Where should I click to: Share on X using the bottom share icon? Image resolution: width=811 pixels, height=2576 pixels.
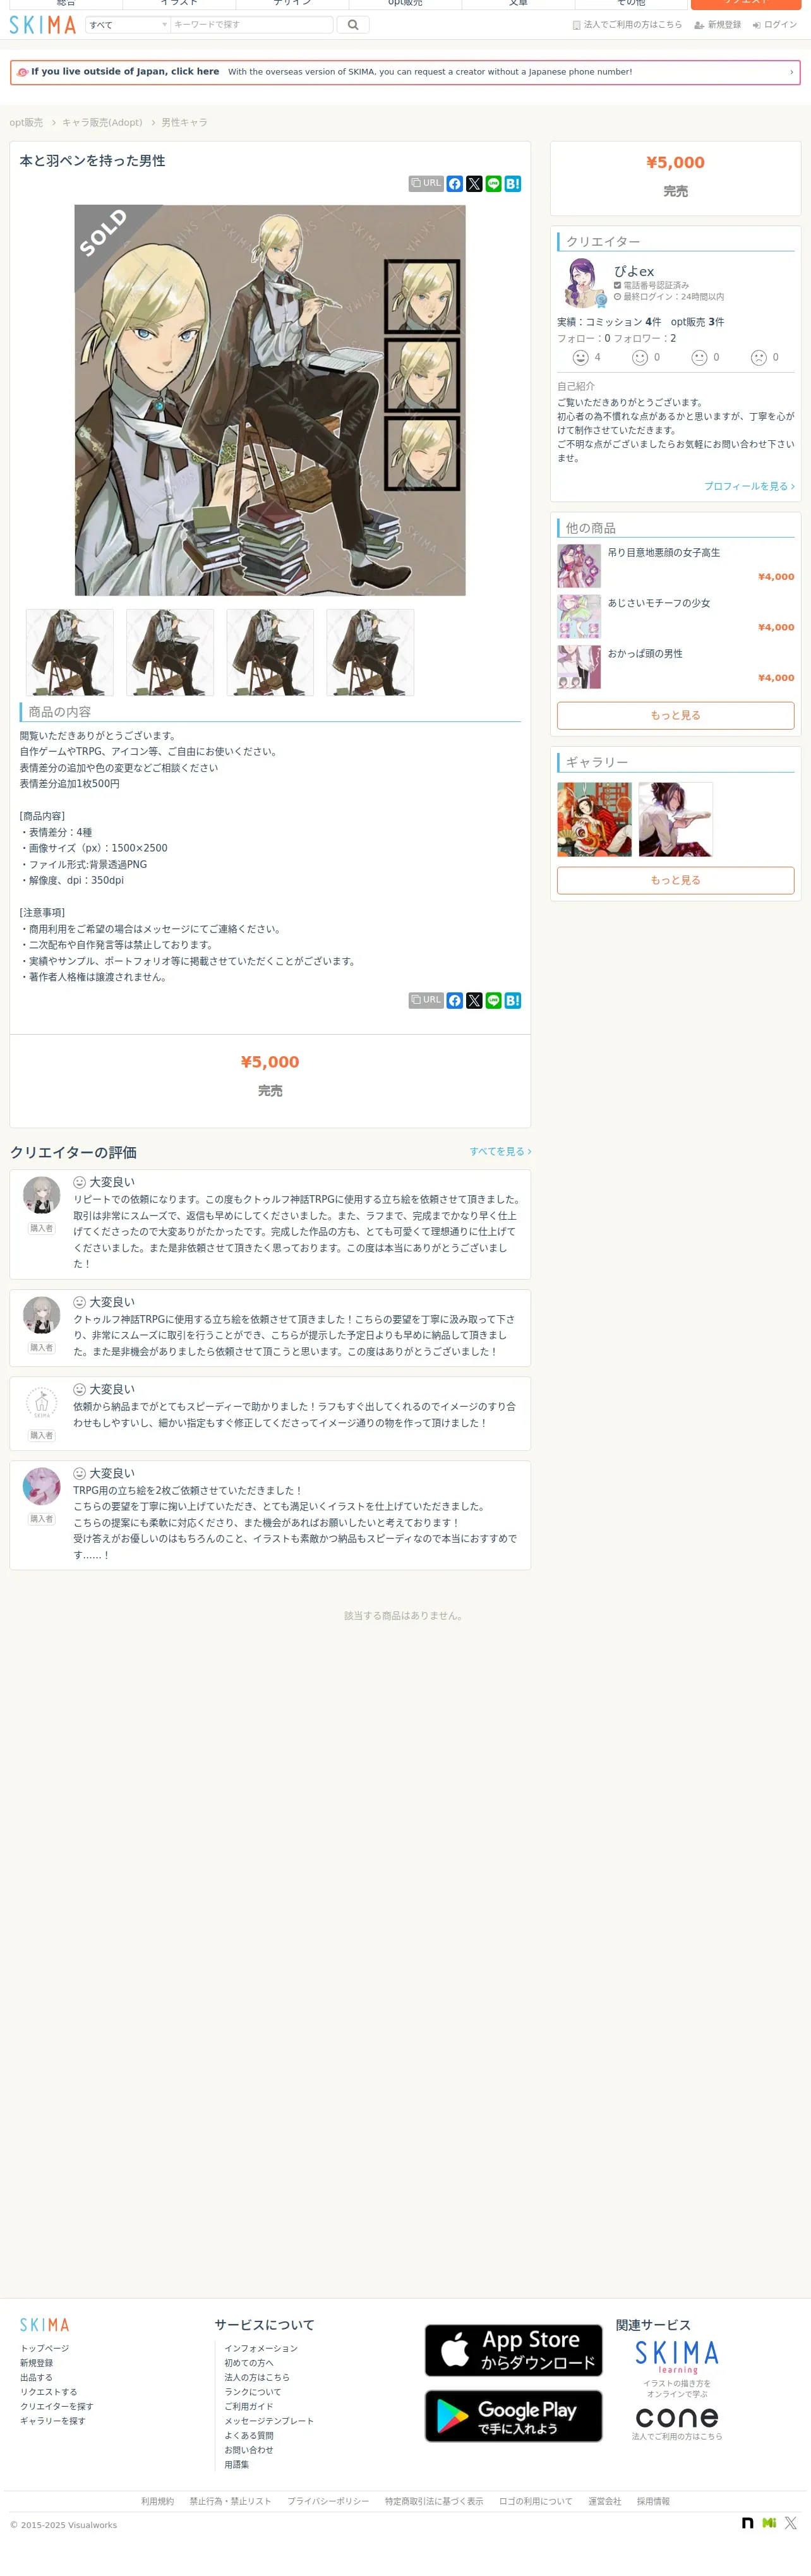coord(474,1000)
